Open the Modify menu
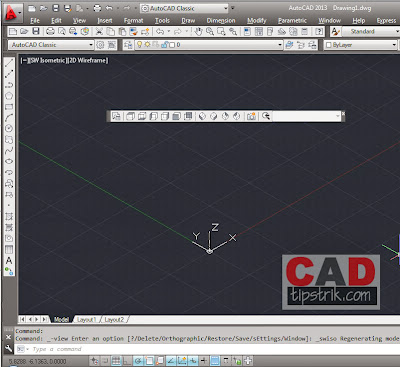Image resolution: width=400 pixels, height=367 pixels. (257, 21)
